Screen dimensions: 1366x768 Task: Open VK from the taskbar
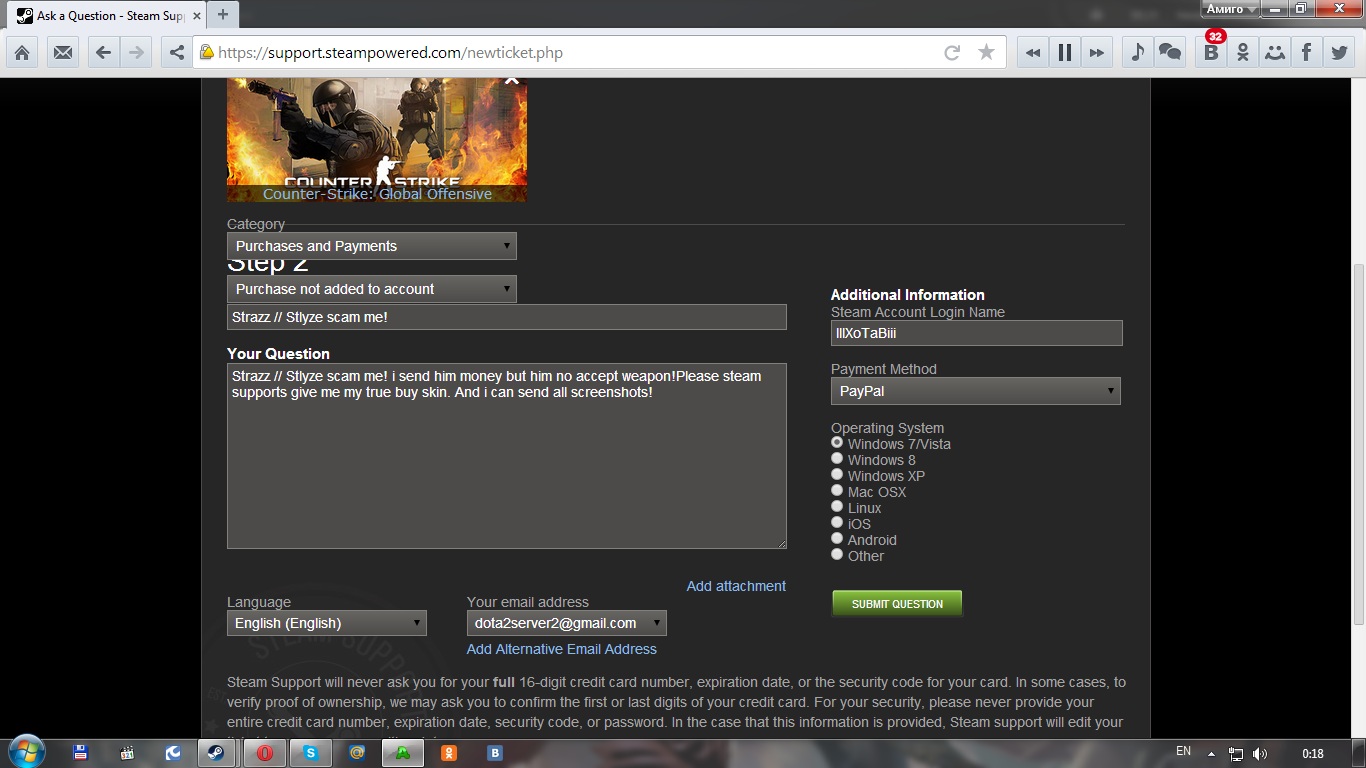(495, 753)
